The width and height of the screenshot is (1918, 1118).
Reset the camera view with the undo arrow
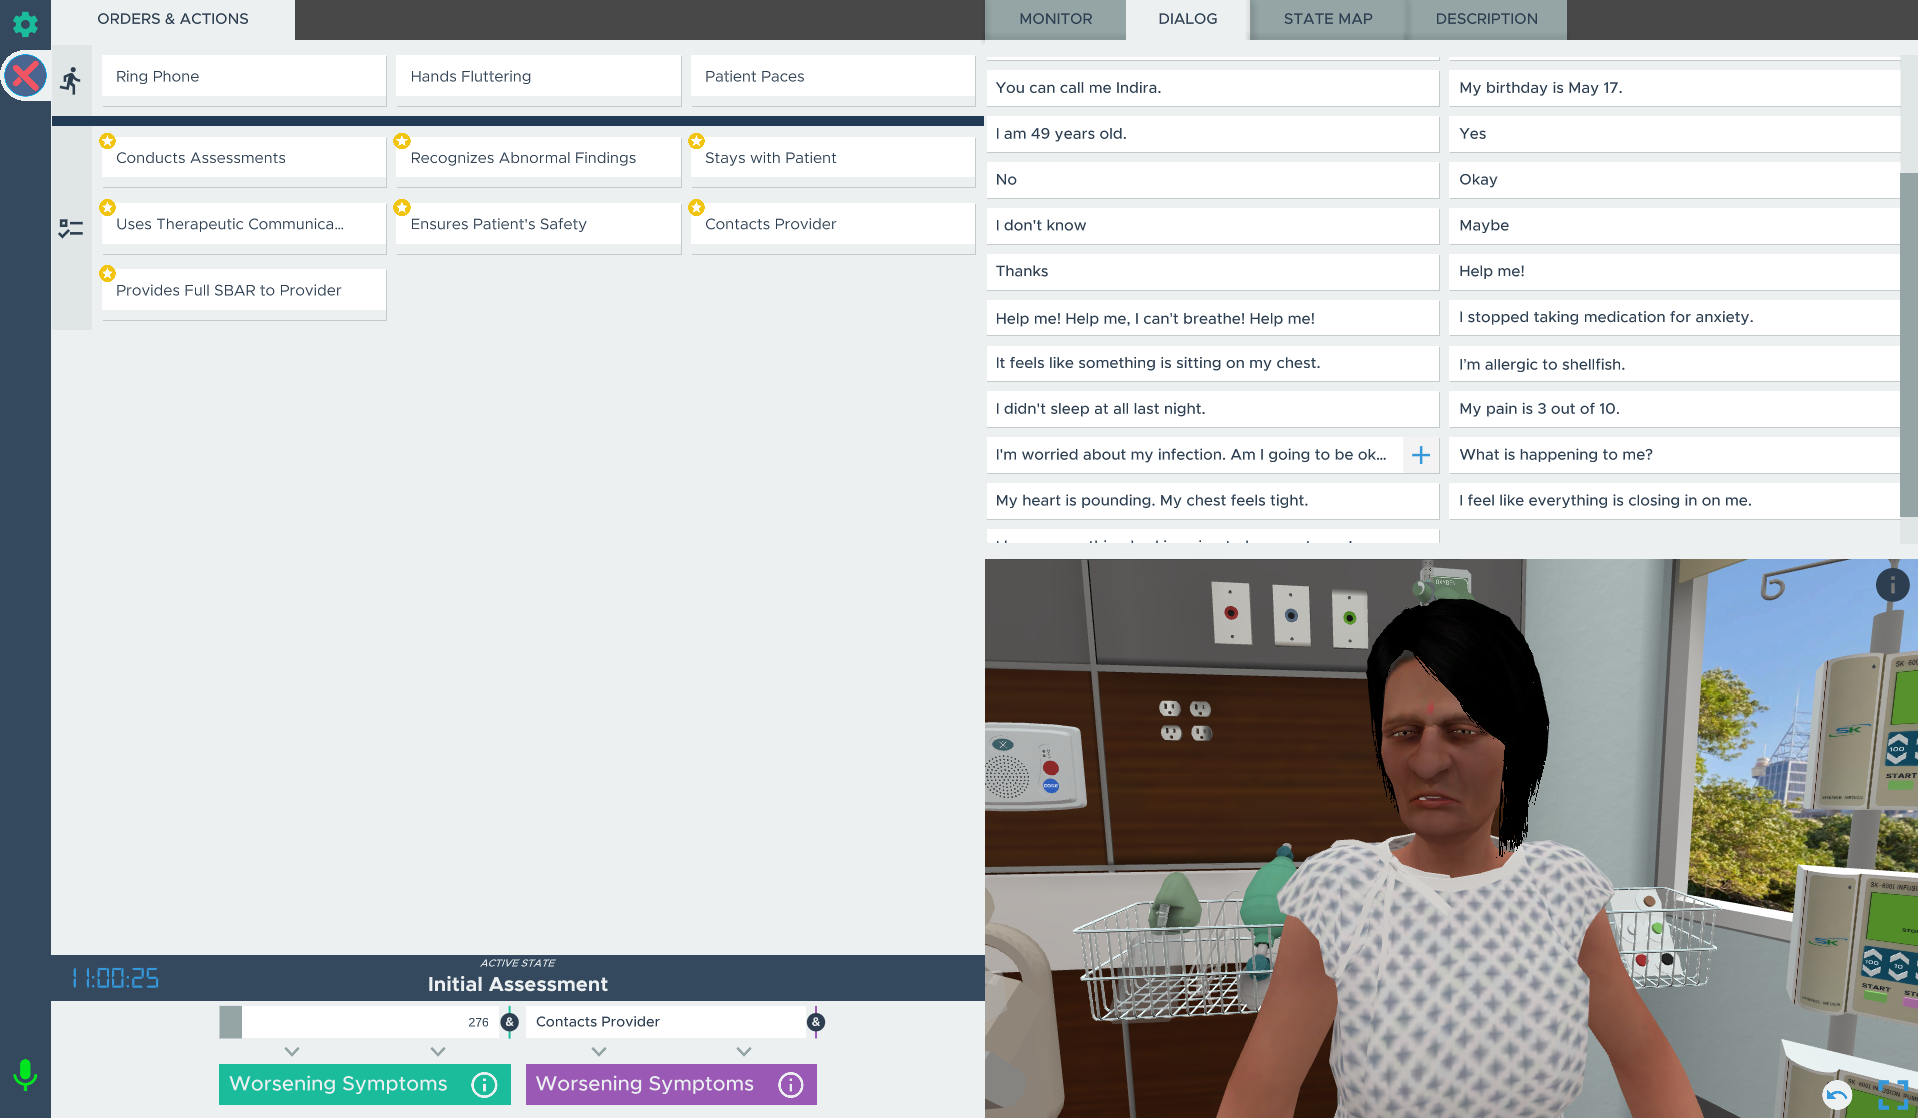(x=1837, y=1095)
